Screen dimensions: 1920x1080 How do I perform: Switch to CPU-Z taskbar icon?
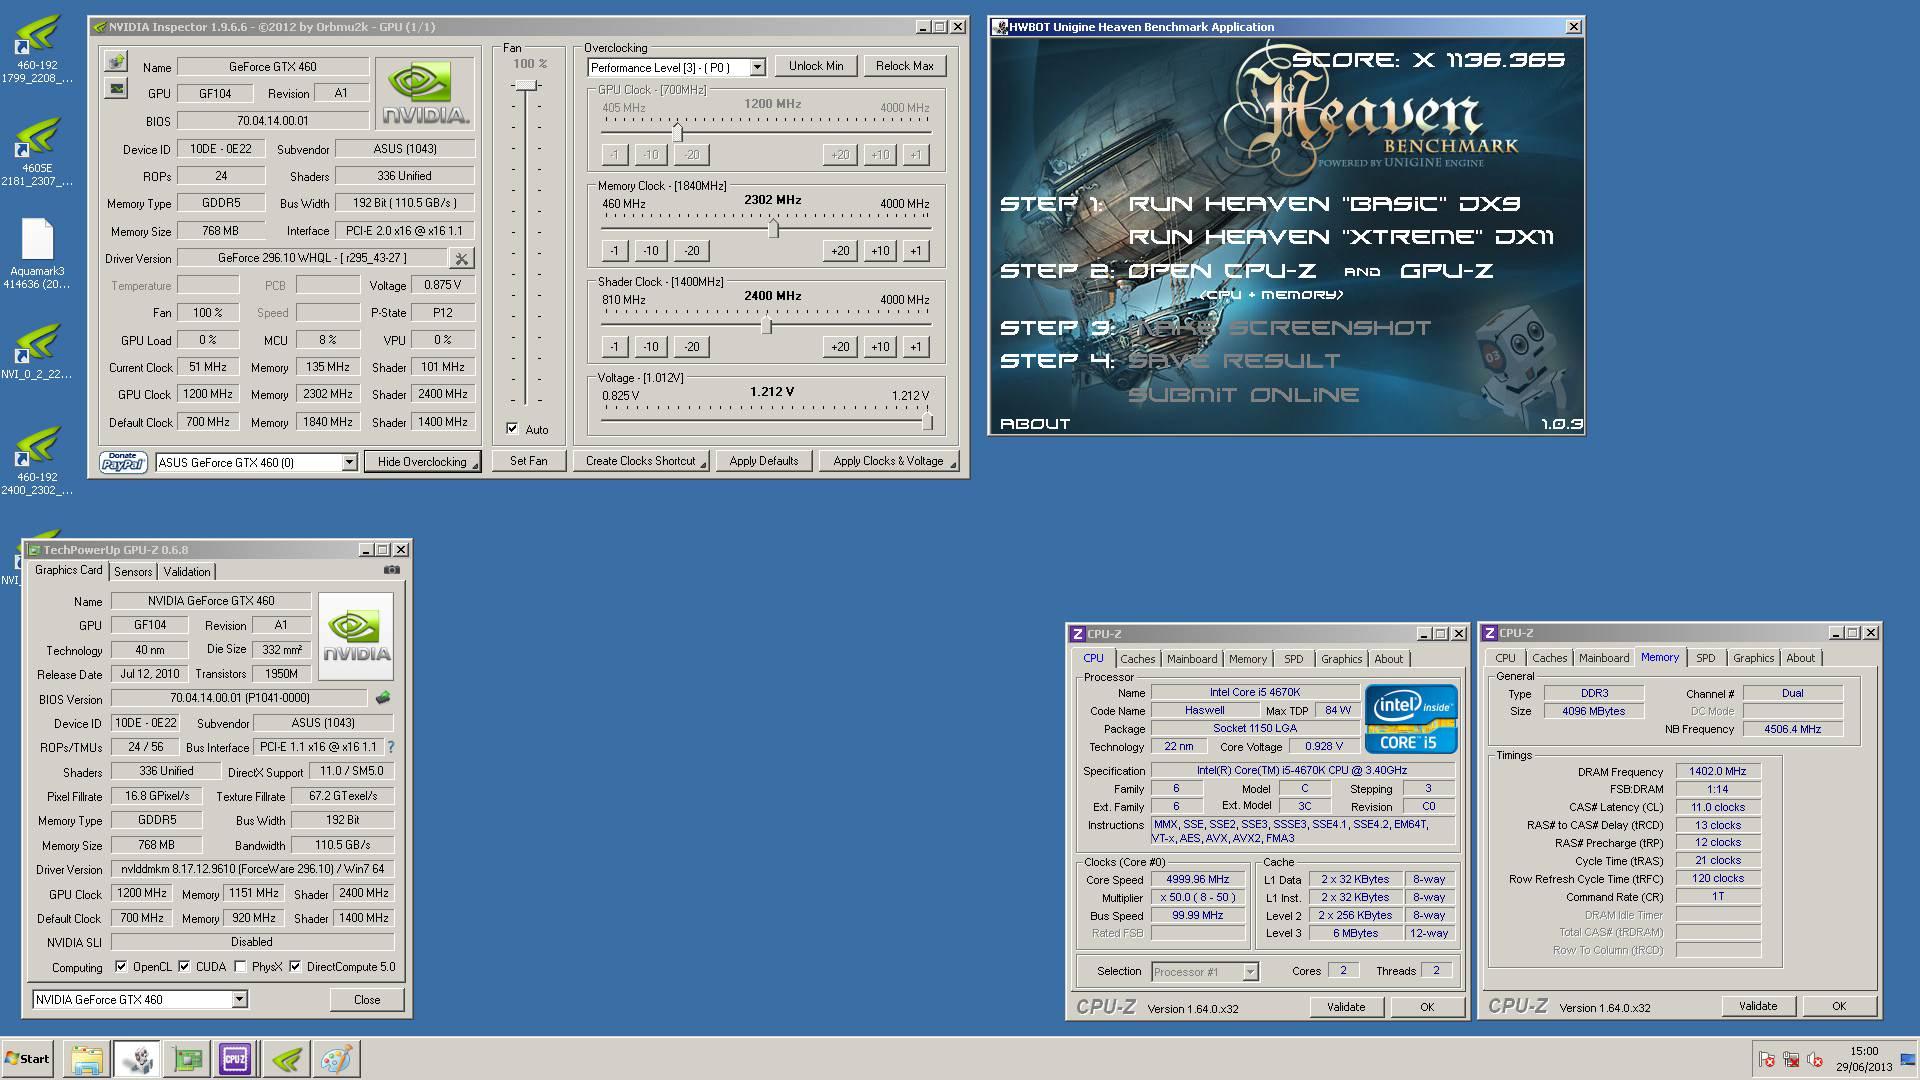pyautogui.click(x=235, y=1059)
